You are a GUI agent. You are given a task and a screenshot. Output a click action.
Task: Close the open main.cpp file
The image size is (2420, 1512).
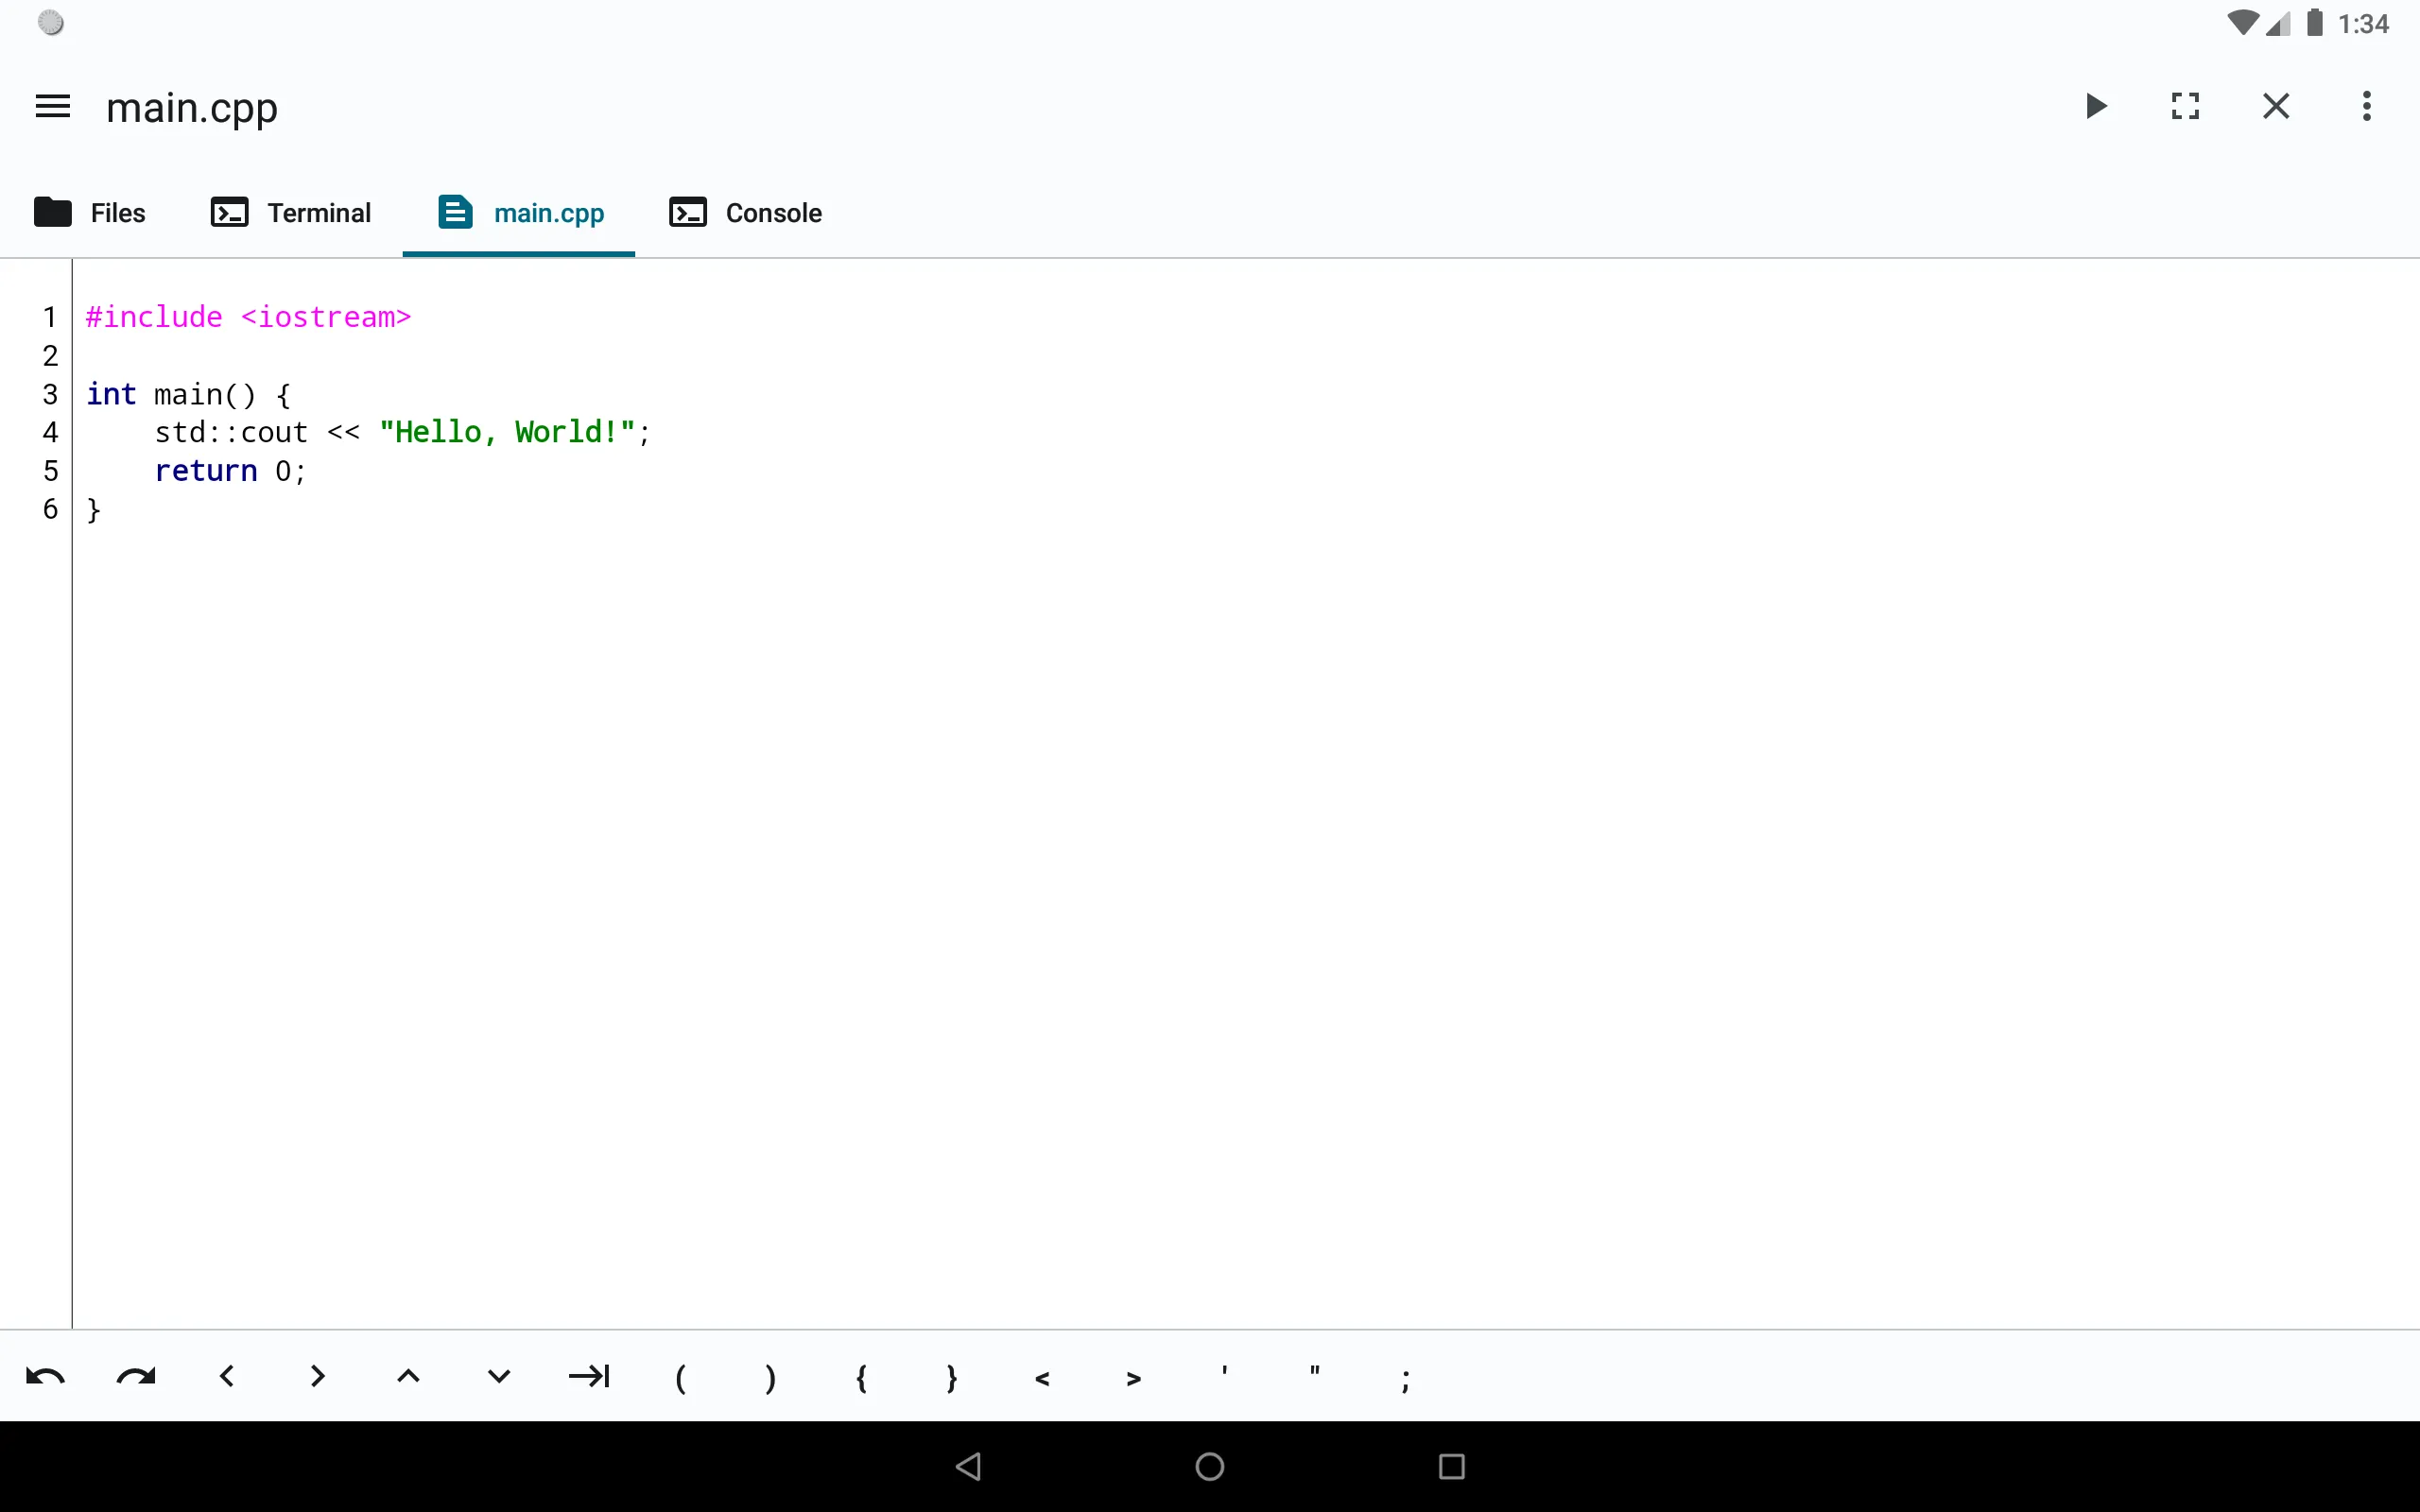2275,106
